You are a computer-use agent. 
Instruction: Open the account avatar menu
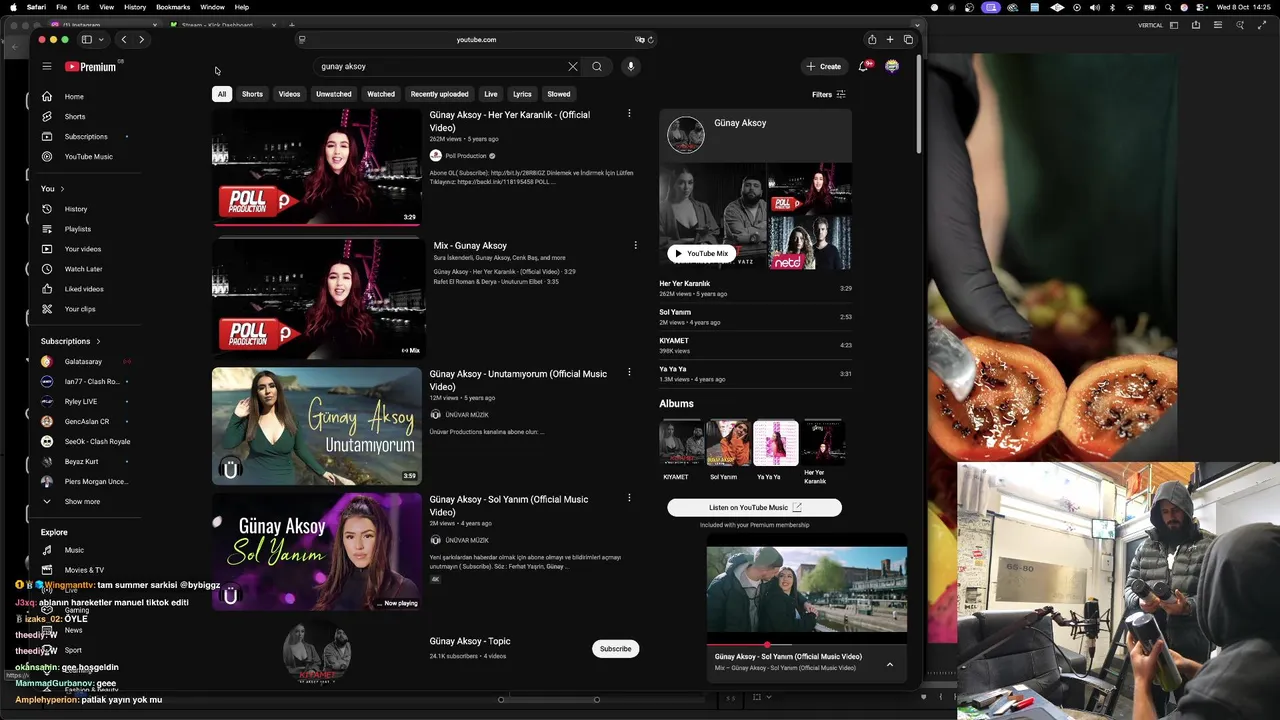(892, 66)
